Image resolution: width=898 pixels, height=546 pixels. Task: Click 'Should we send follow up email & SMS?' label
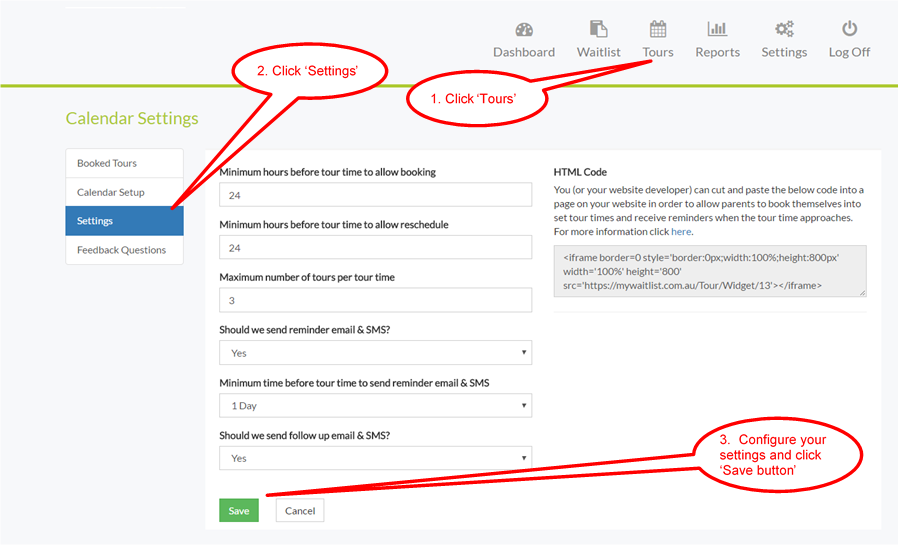(305, 435)
